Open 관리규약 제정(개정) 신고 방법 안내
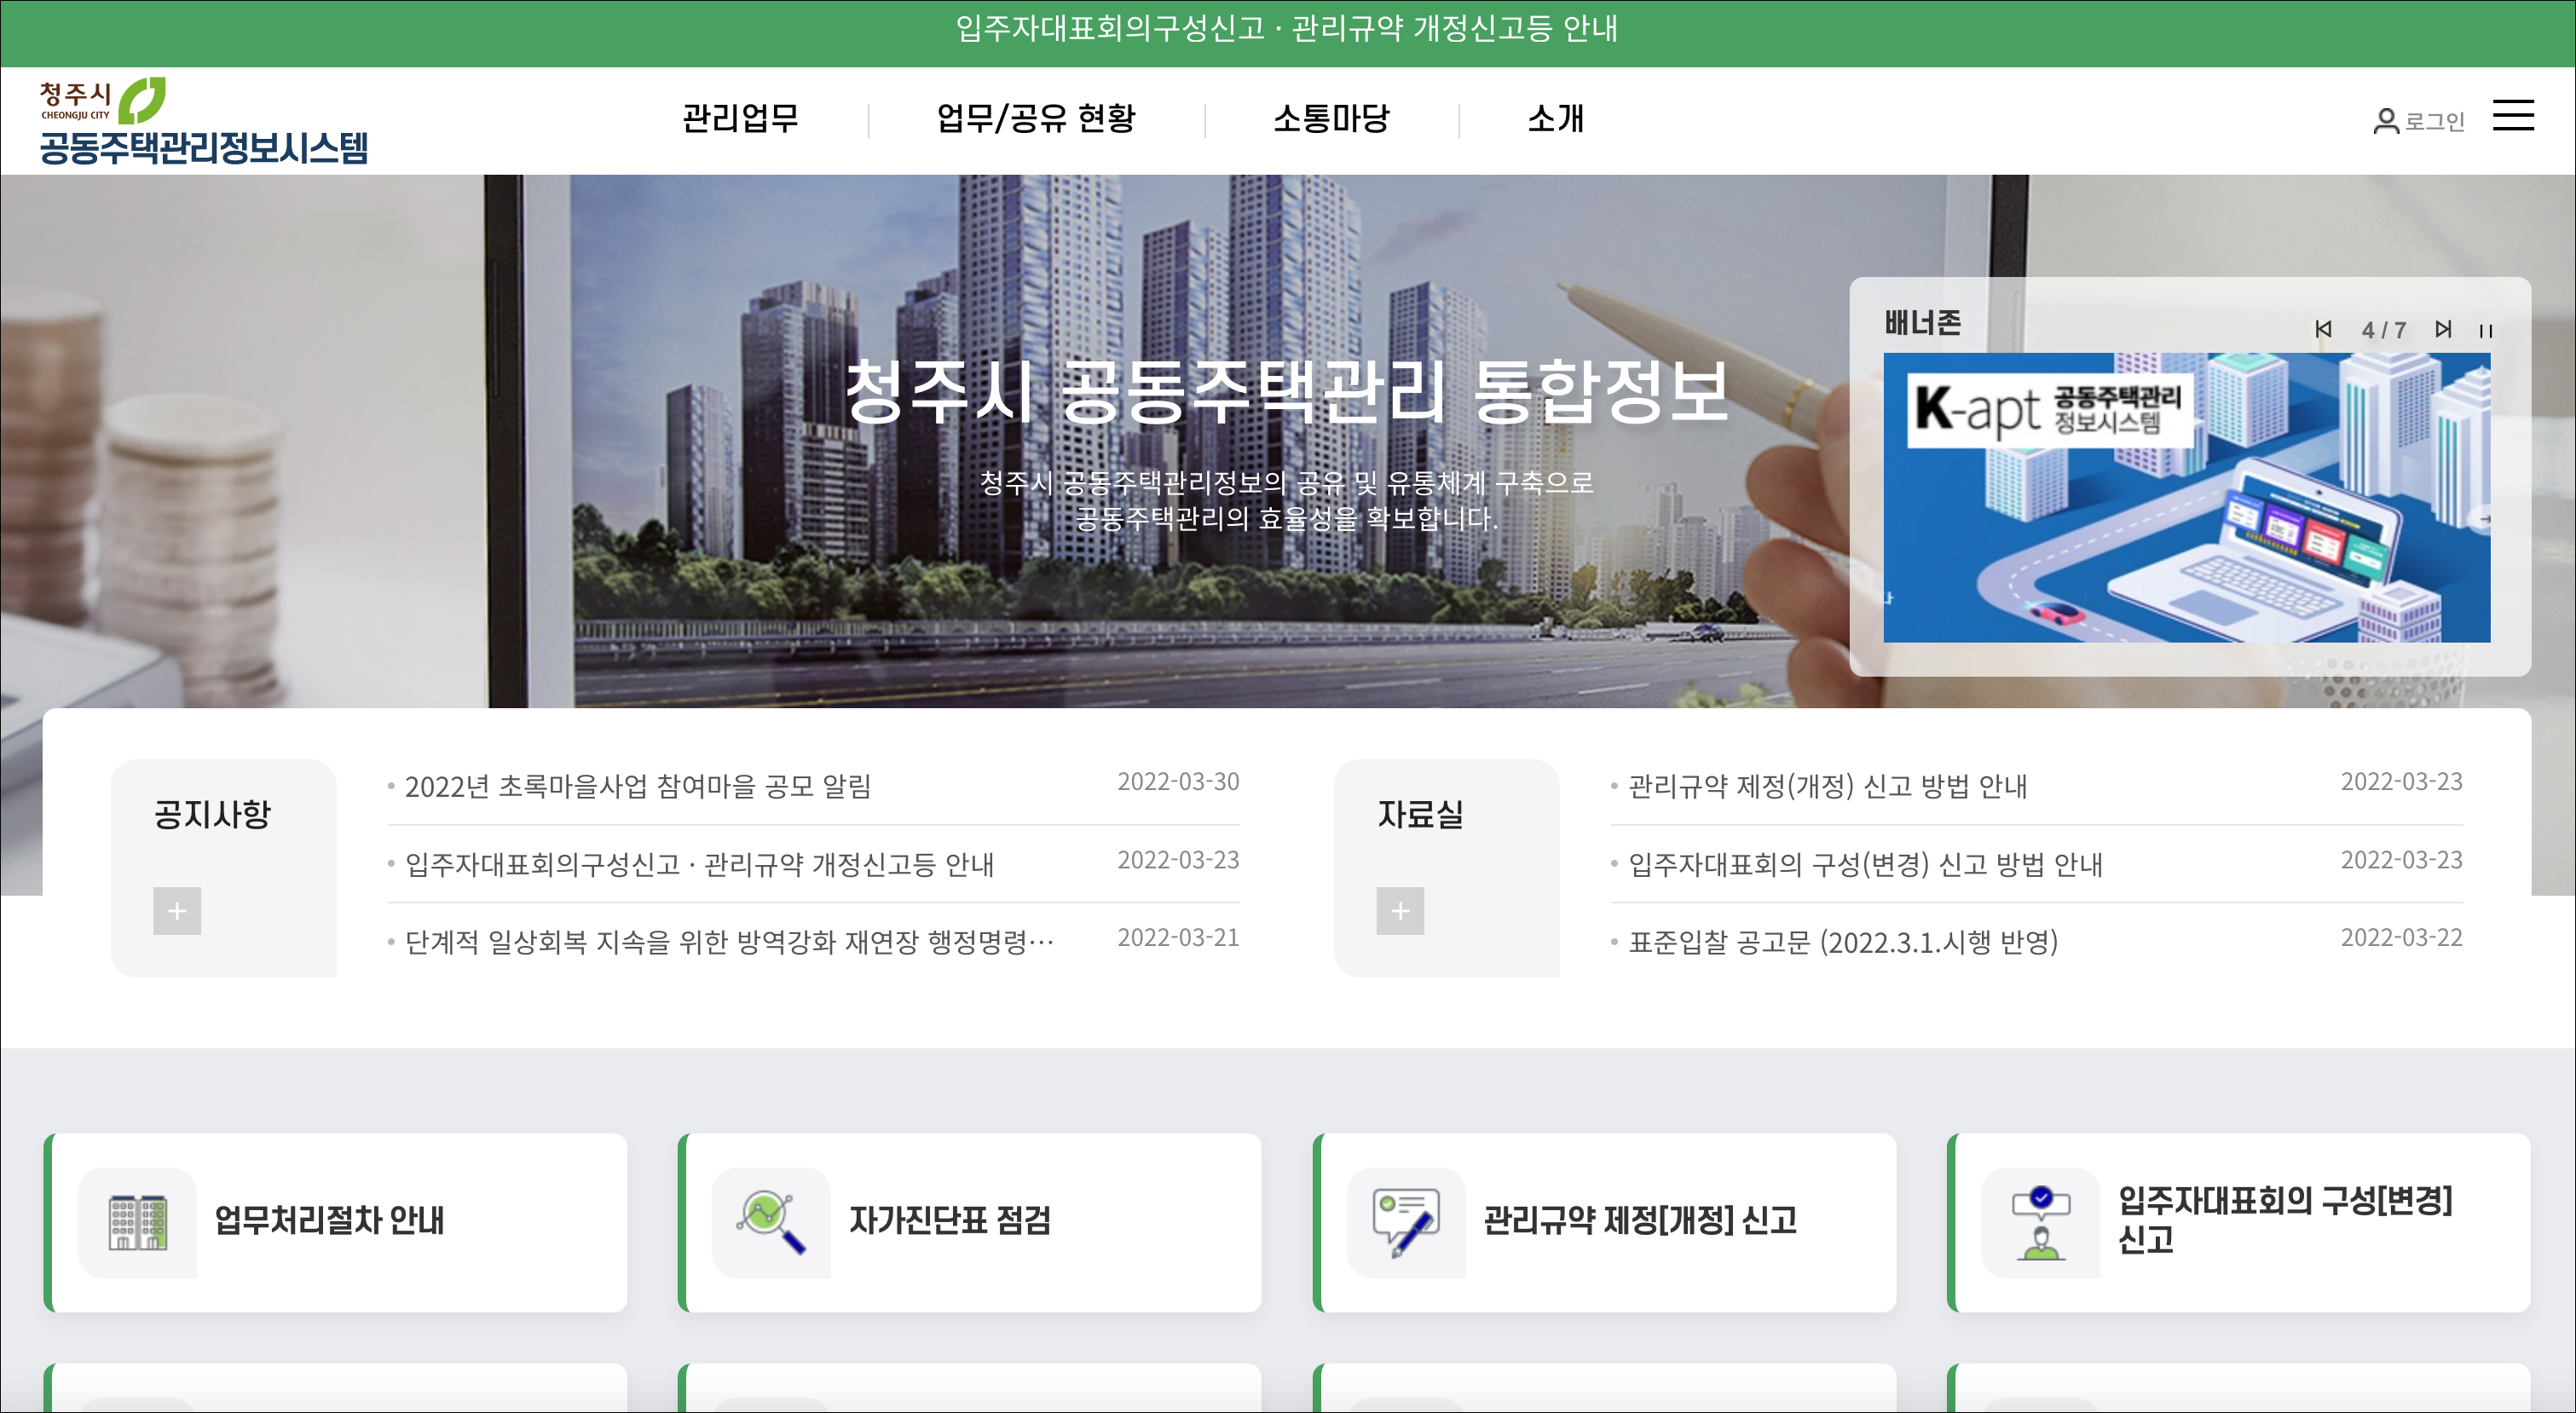Viewport: 2576px width, 1413px height. (1828, 786)
